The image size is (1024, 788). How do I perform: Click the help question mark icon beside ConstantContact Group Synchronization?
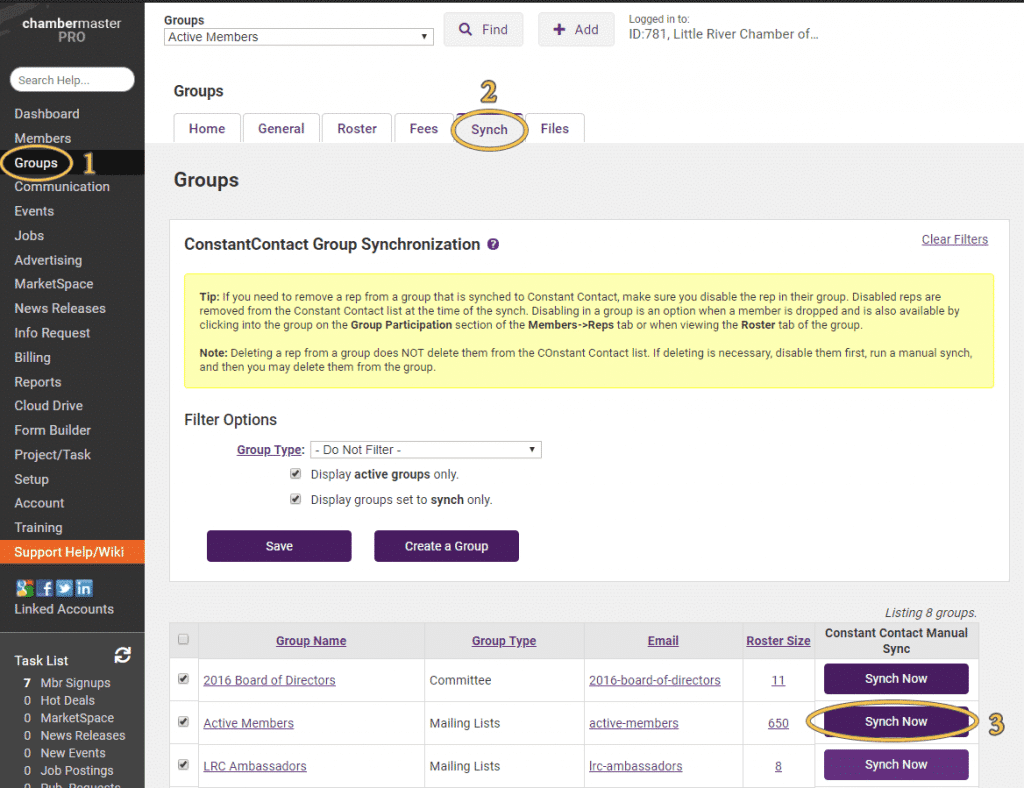tap(493, 244)
